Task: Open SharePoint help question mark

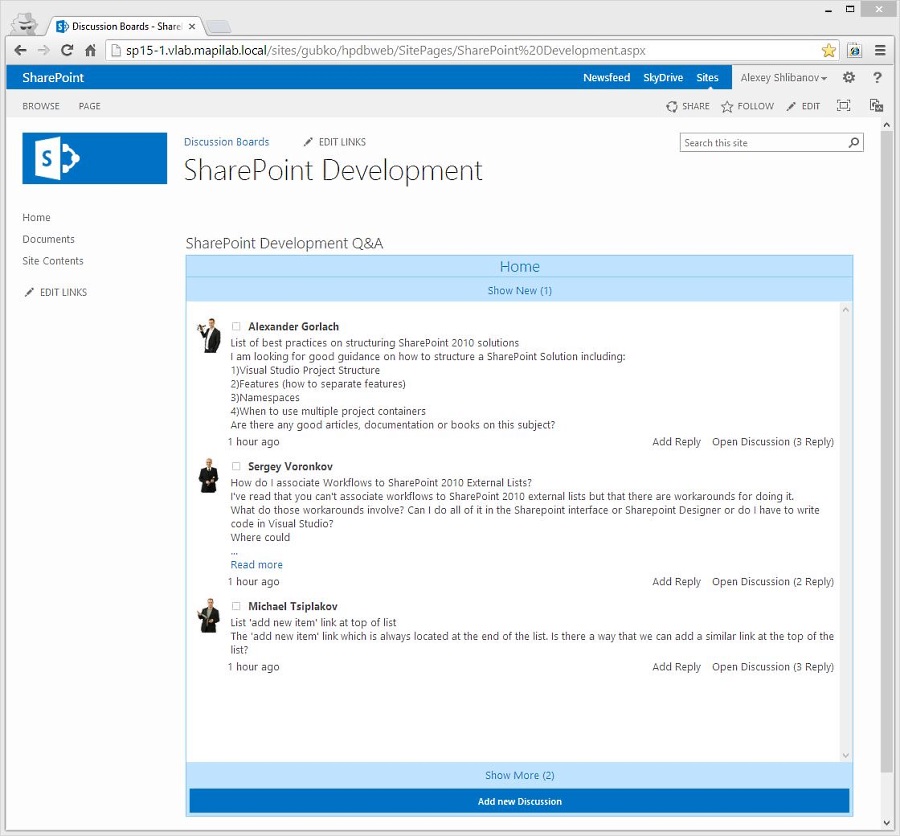Action: [877, 77]
